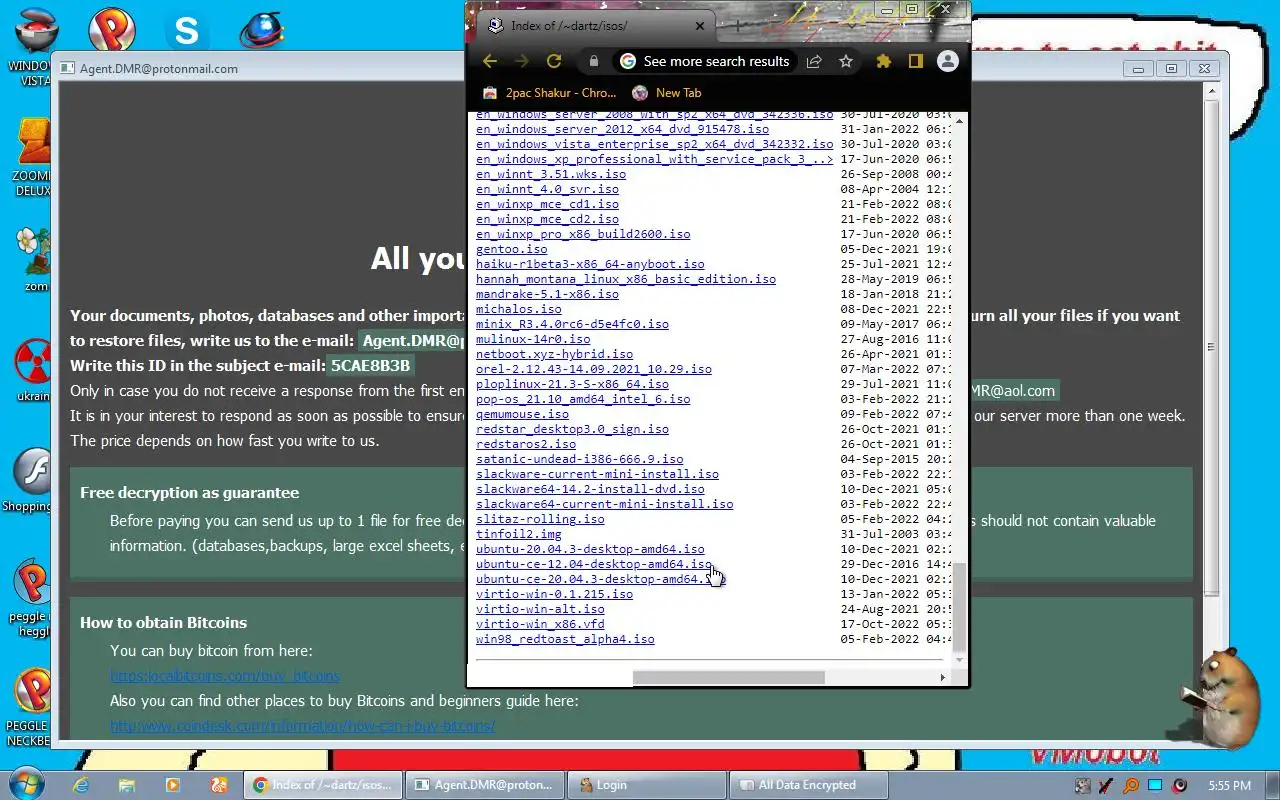Open 2pac Shakur bookmark

click(x=550, y=92)
